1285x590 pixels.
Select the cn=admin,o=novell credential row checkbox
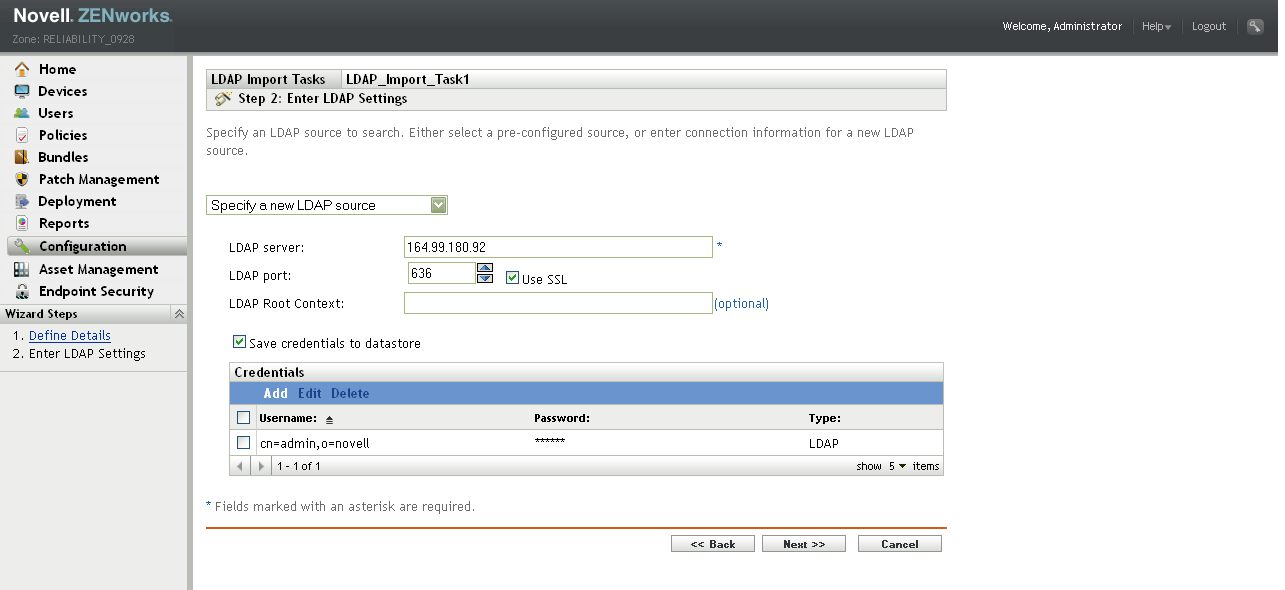pyautogui.click(x=243, y=442)
